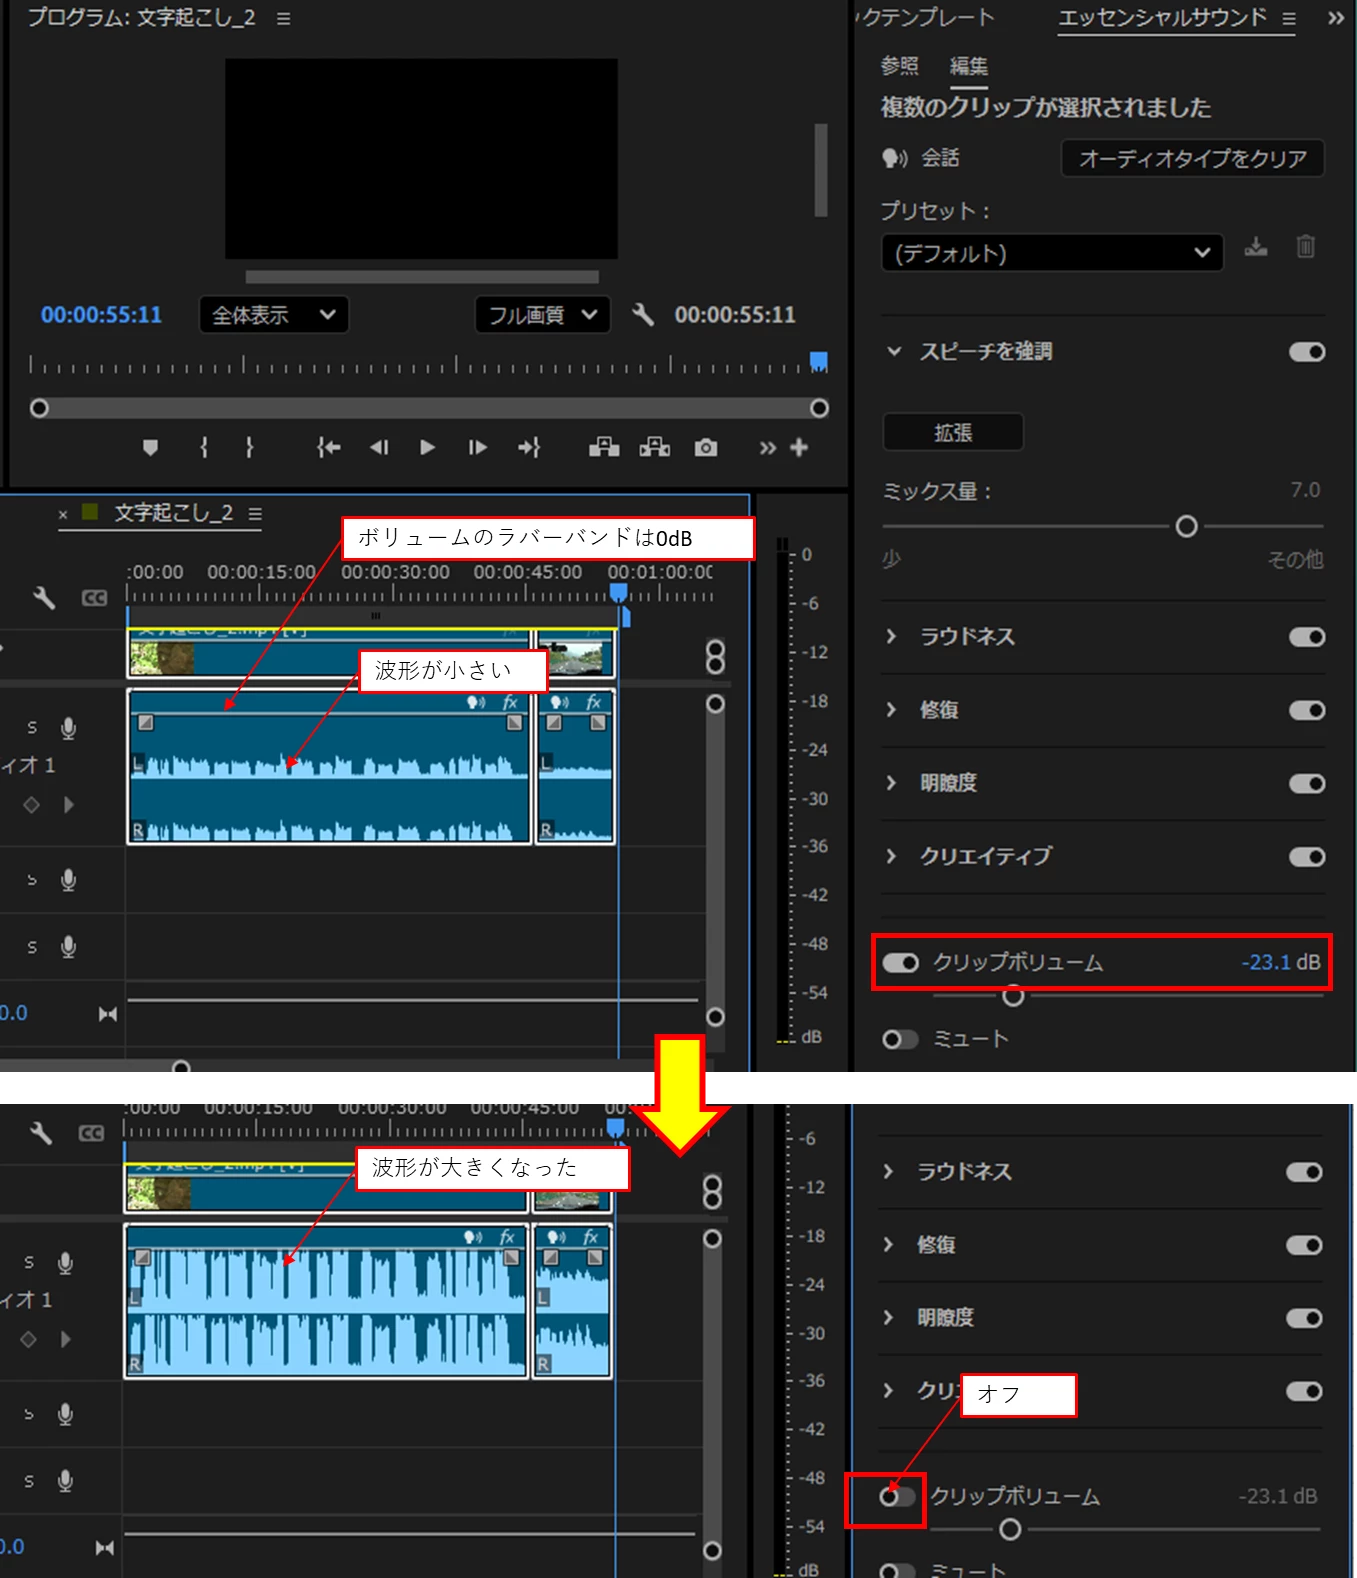This screenshot has width=1357, height=1578.
Task: Play the program monitor
Action: 427,447
